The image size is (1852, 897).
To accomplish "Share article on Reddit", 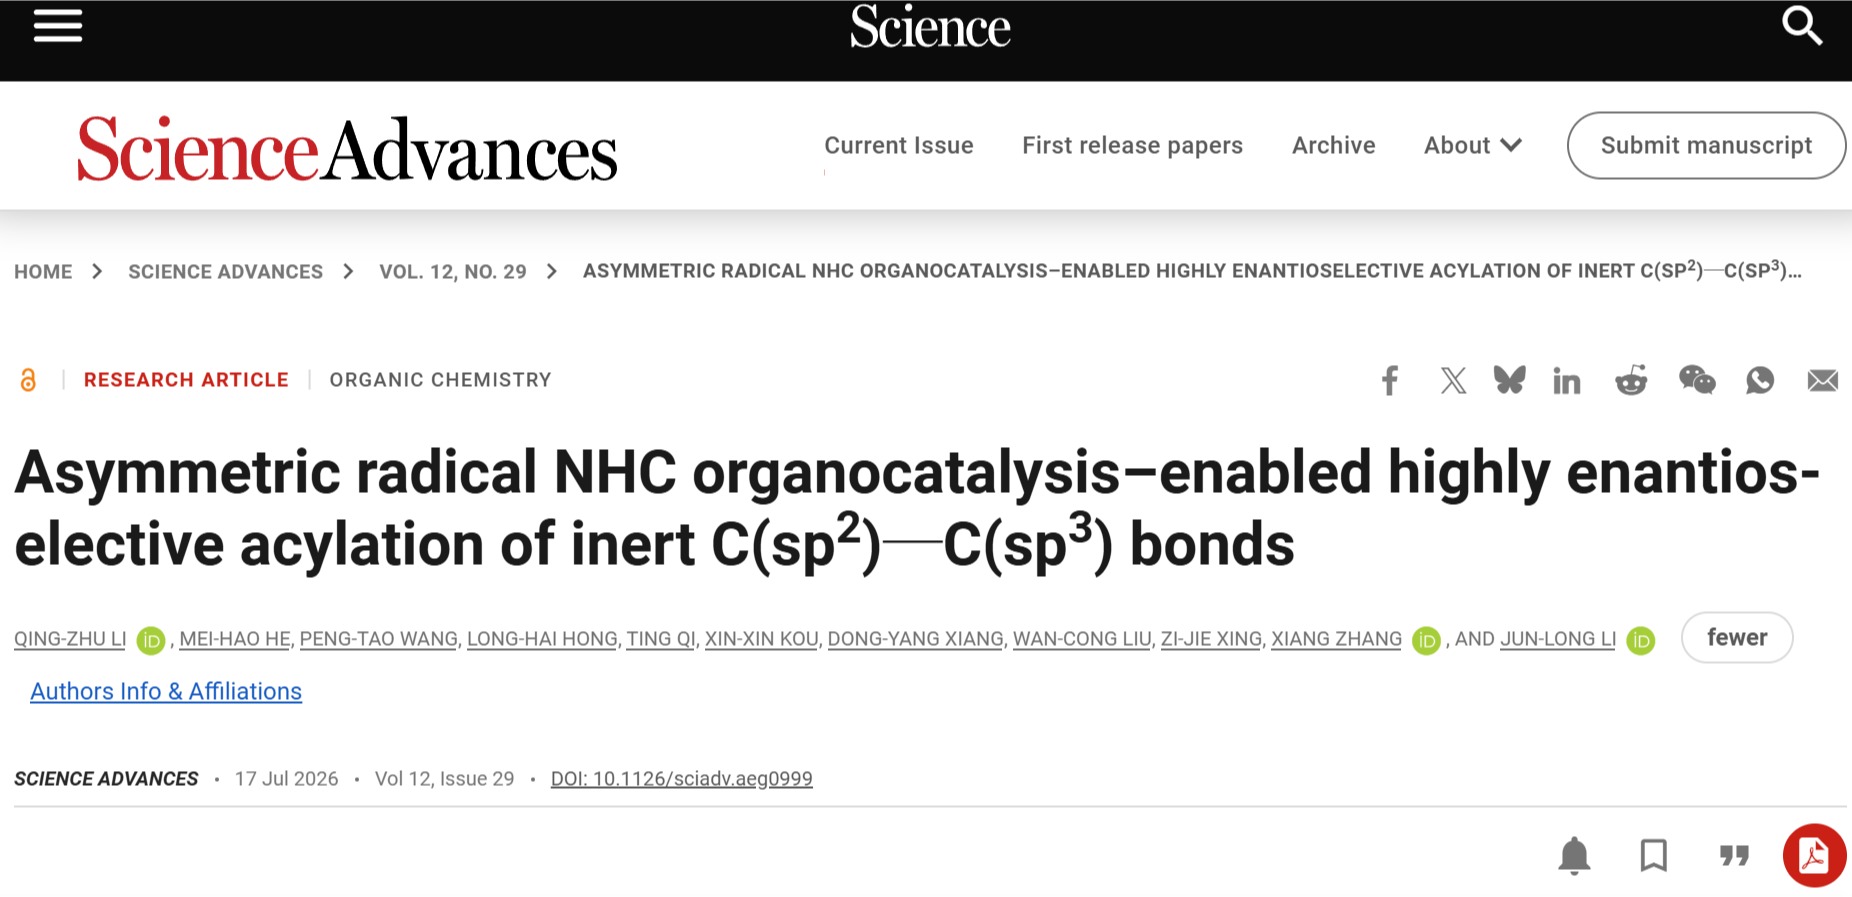I will 1631,380.
